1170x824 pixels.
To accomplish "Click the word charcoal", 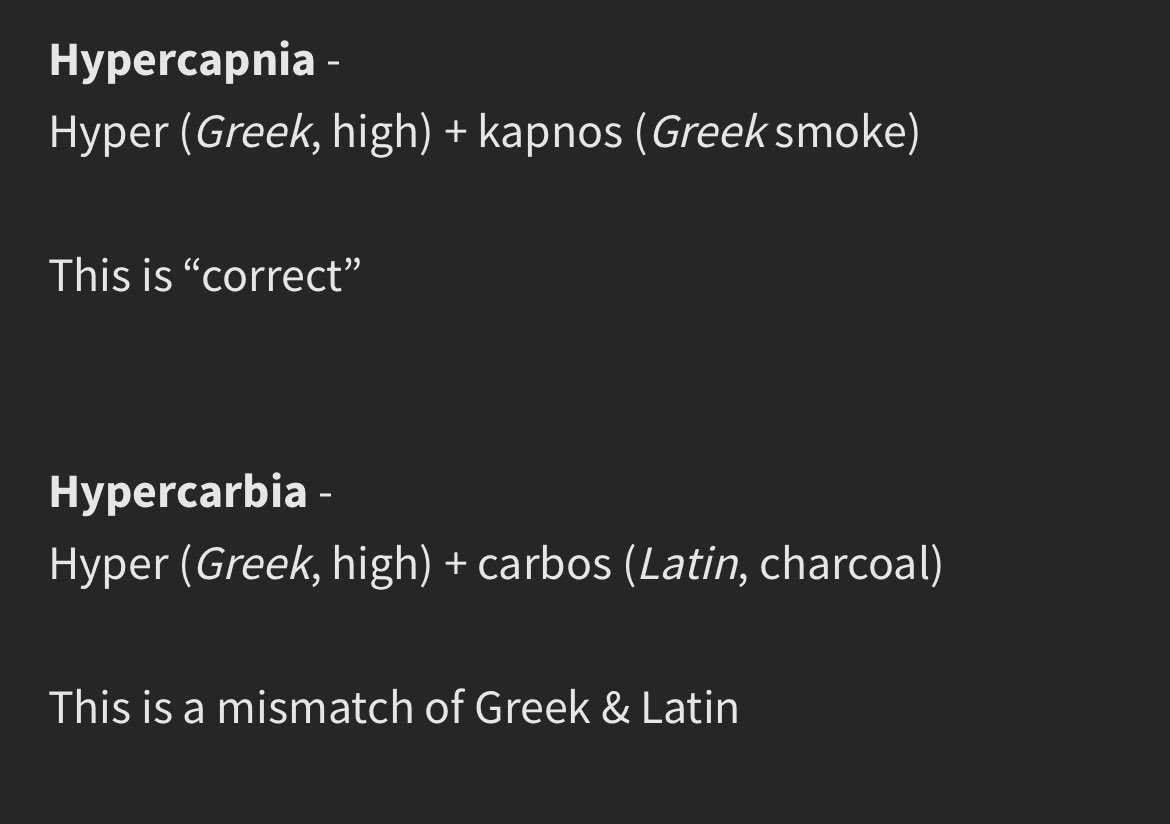I will [845, 564].
